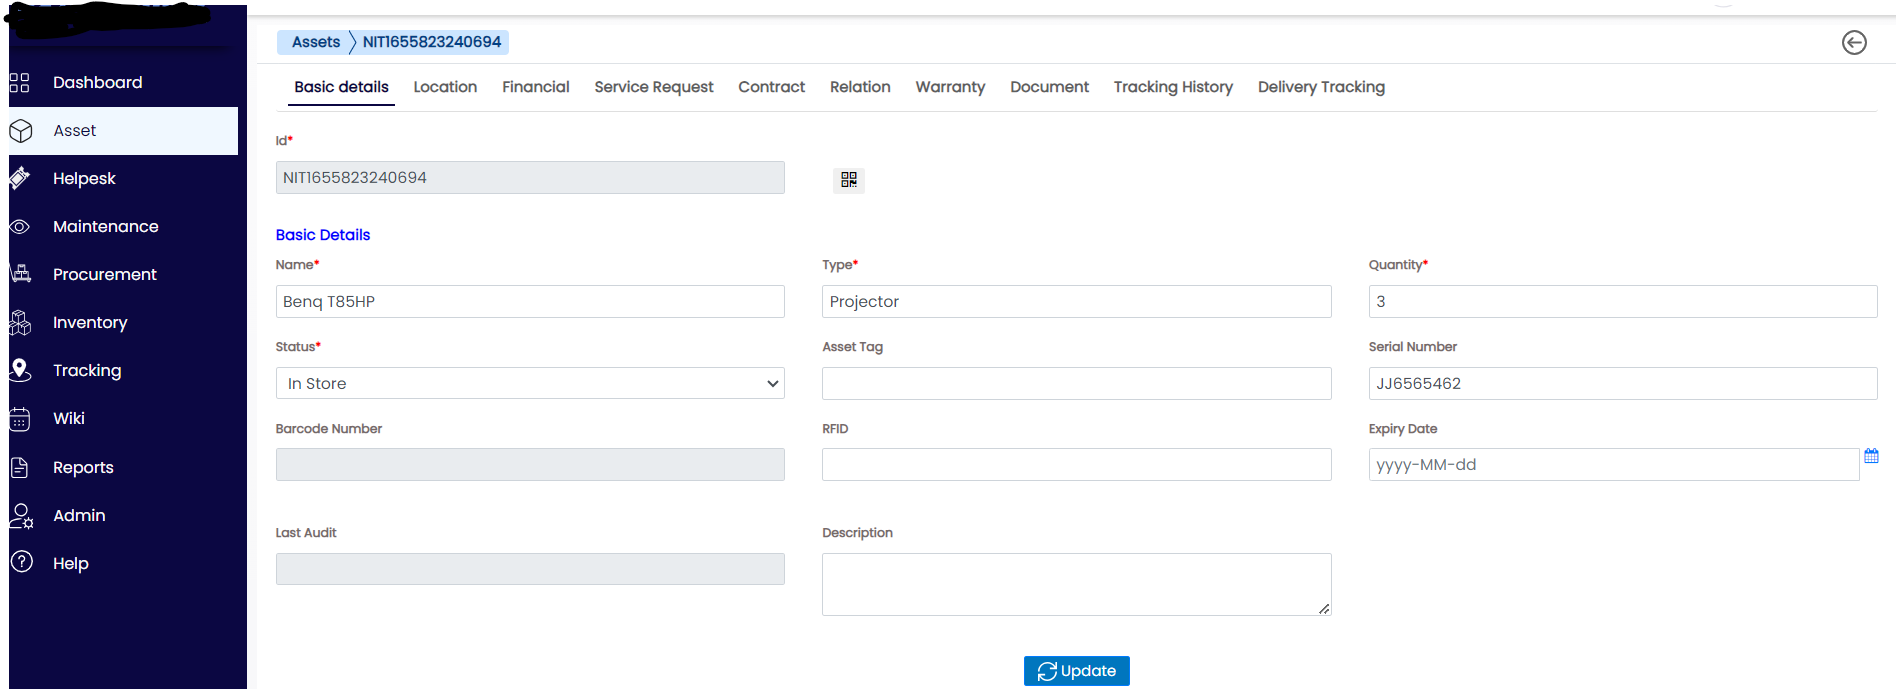This screenshot has height=689, width=1896.
Task: Click the Help question mark icon
Action: point(22,562)
